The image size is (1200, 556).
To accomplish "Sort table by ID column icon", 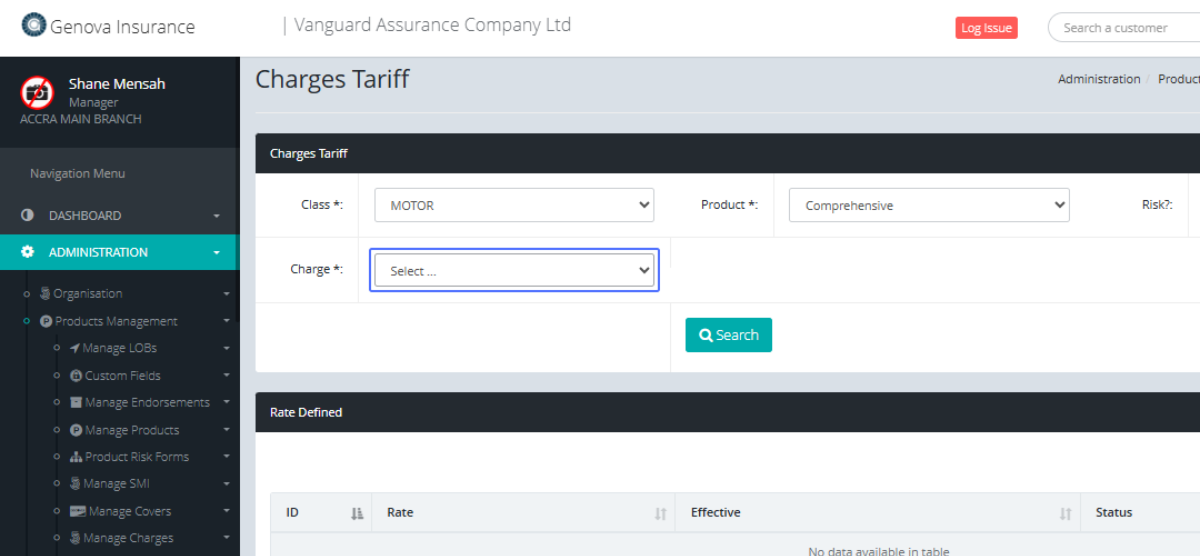I will coord(357,513).
